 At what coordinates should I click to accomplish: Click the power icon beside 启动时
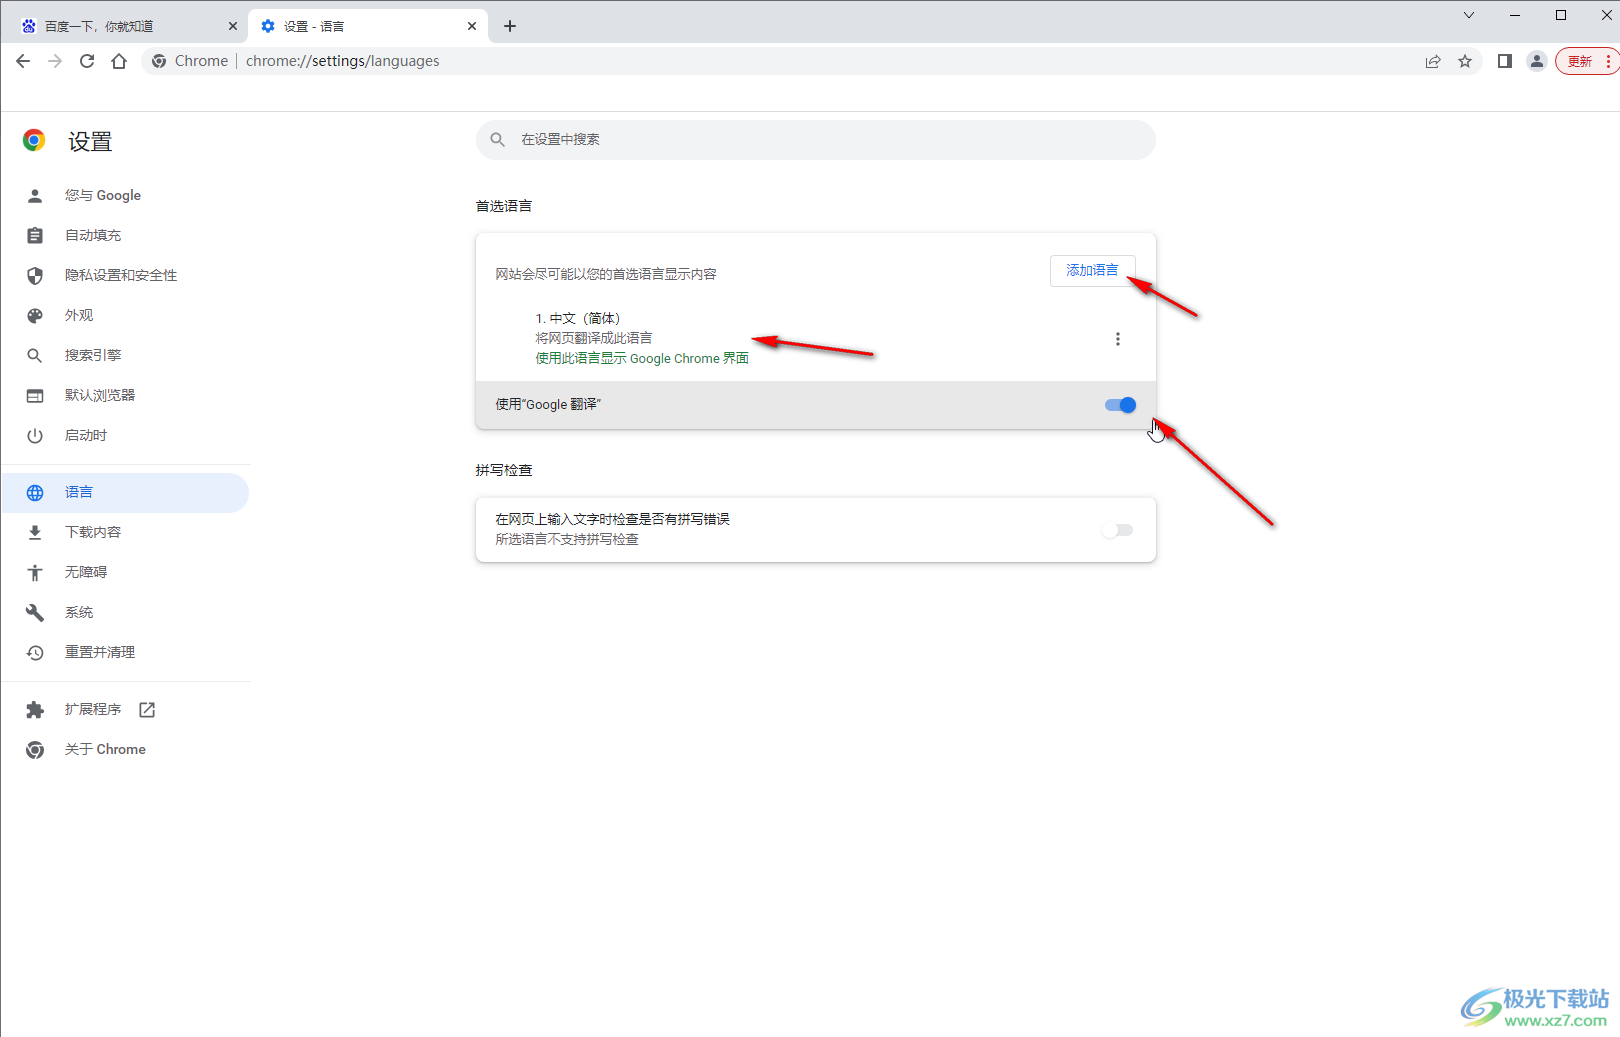35,435
